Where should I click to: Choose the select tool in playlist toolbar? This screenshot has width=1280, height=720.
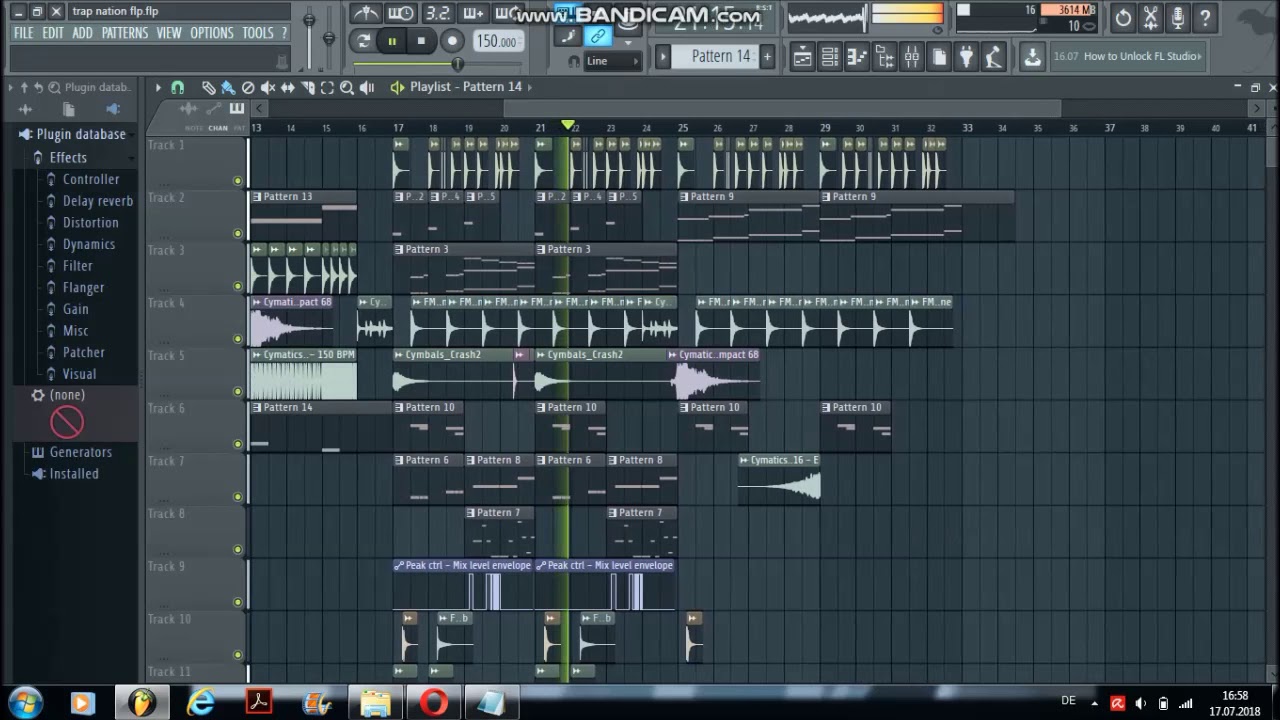coord(327,87)
